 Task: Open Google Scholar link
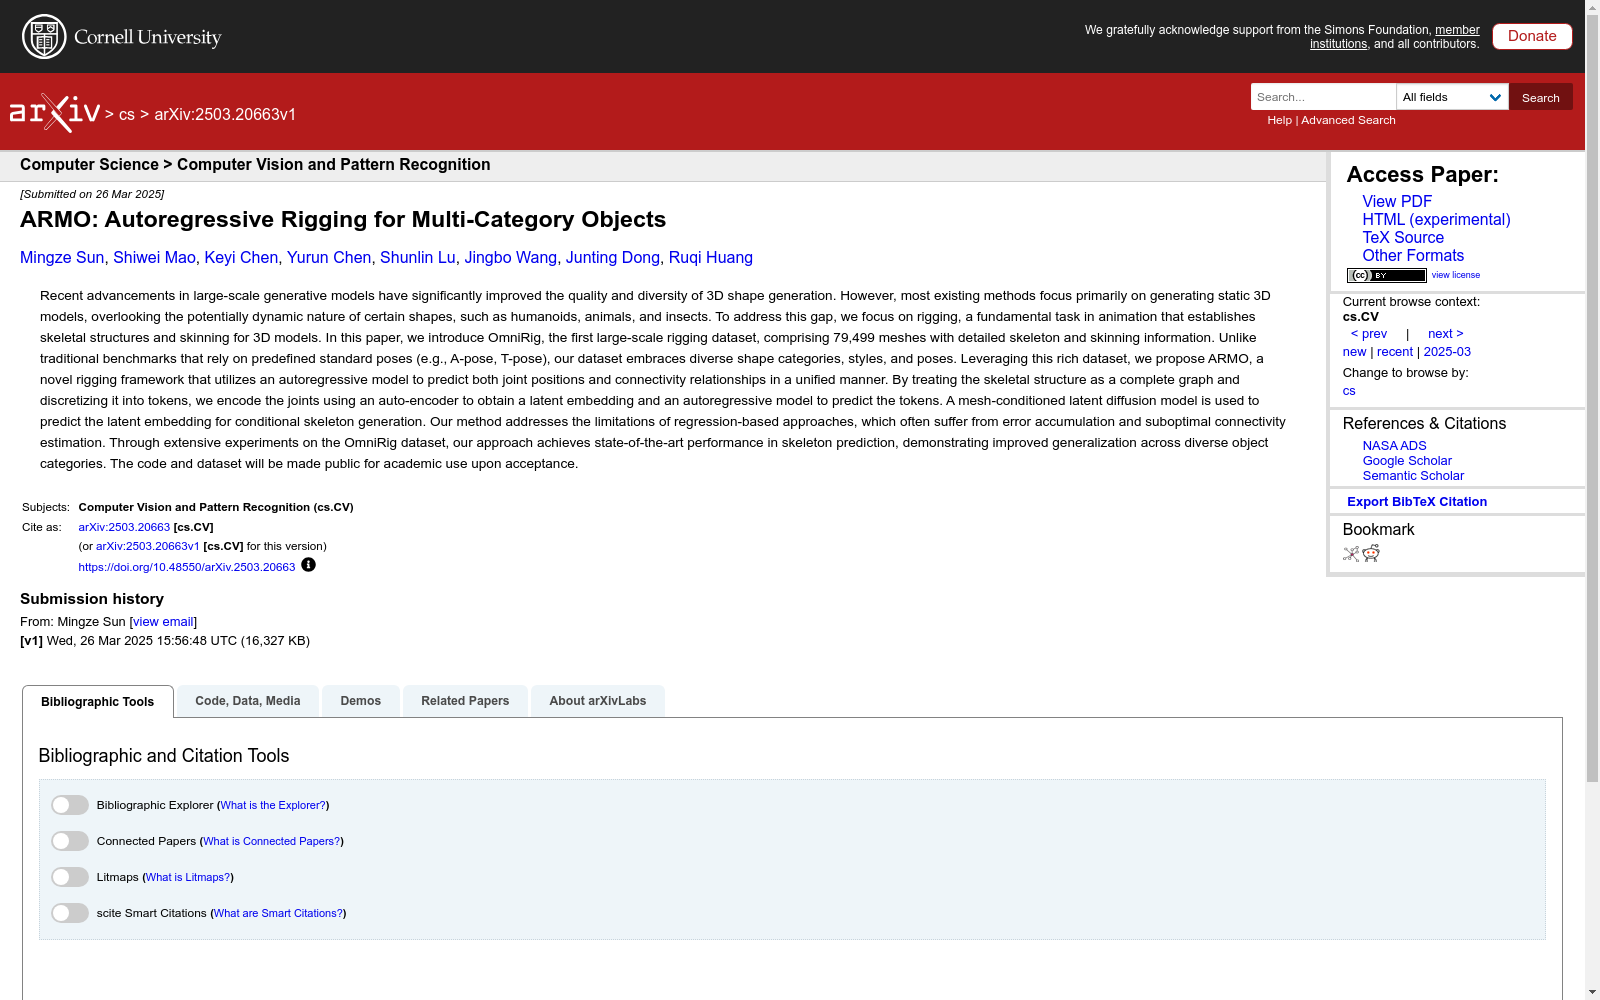point(1407,461)
